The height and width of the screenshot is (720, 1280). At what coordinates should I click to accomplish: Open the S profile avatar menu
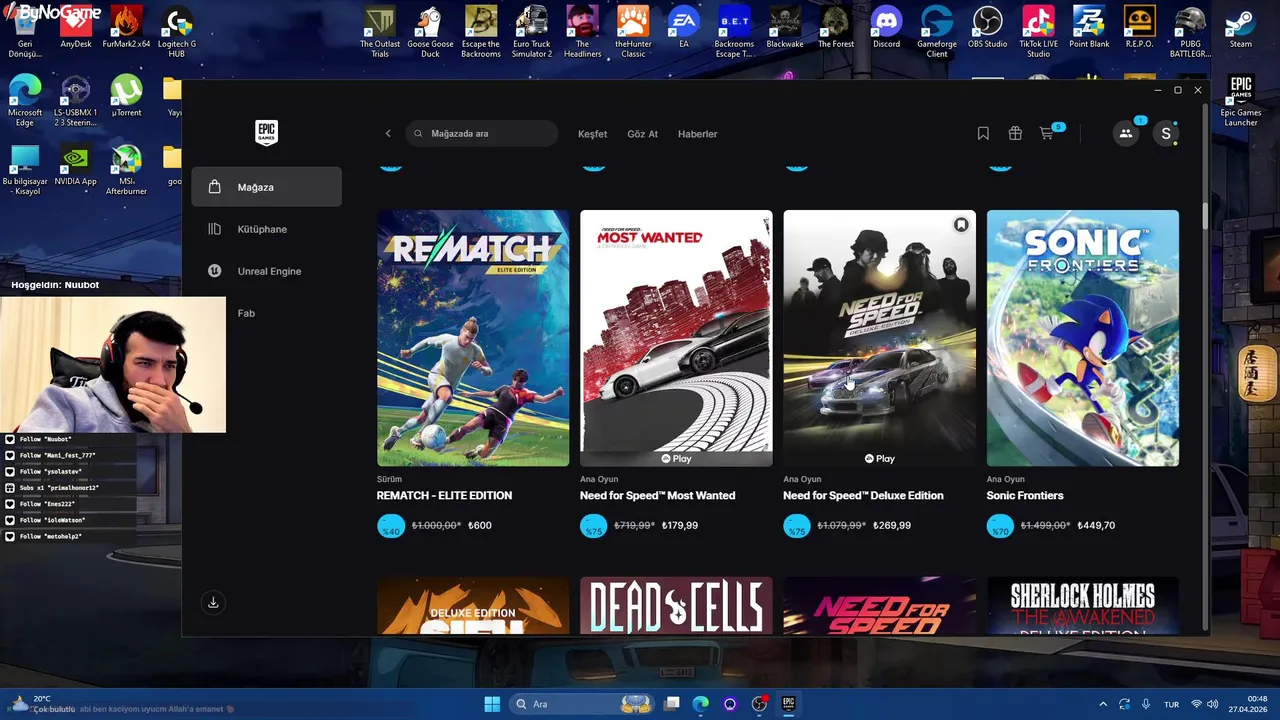pos(1165,133)
